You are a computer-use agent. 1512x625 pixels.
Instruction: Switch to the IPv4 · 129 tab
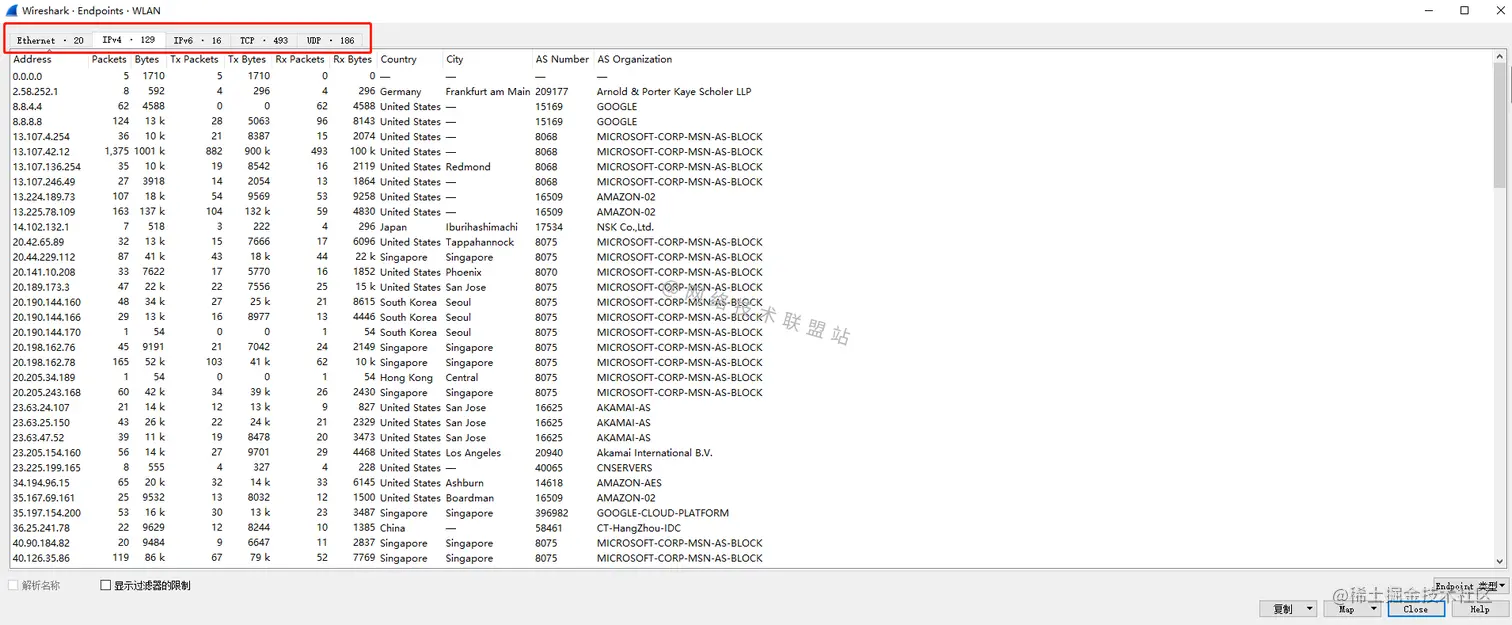coord(129,40)
